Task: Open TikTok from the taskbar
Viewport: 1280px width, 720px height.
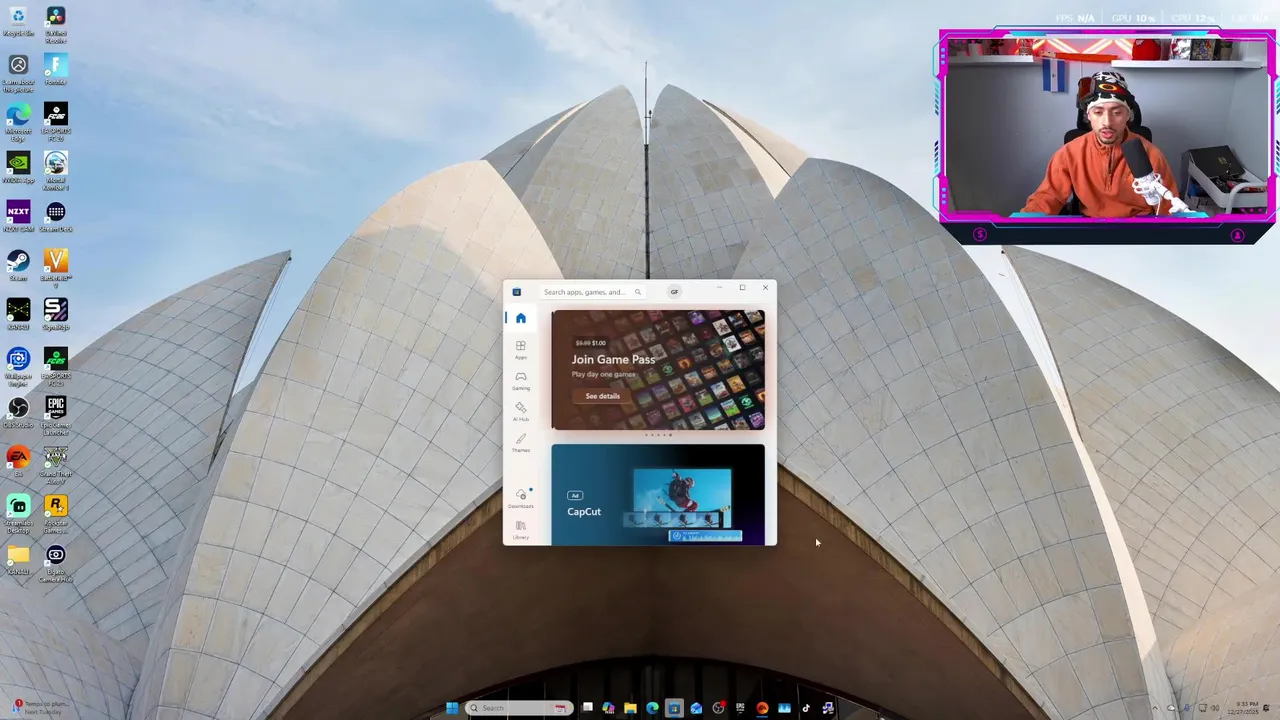Action: click(x=806, y=708)
